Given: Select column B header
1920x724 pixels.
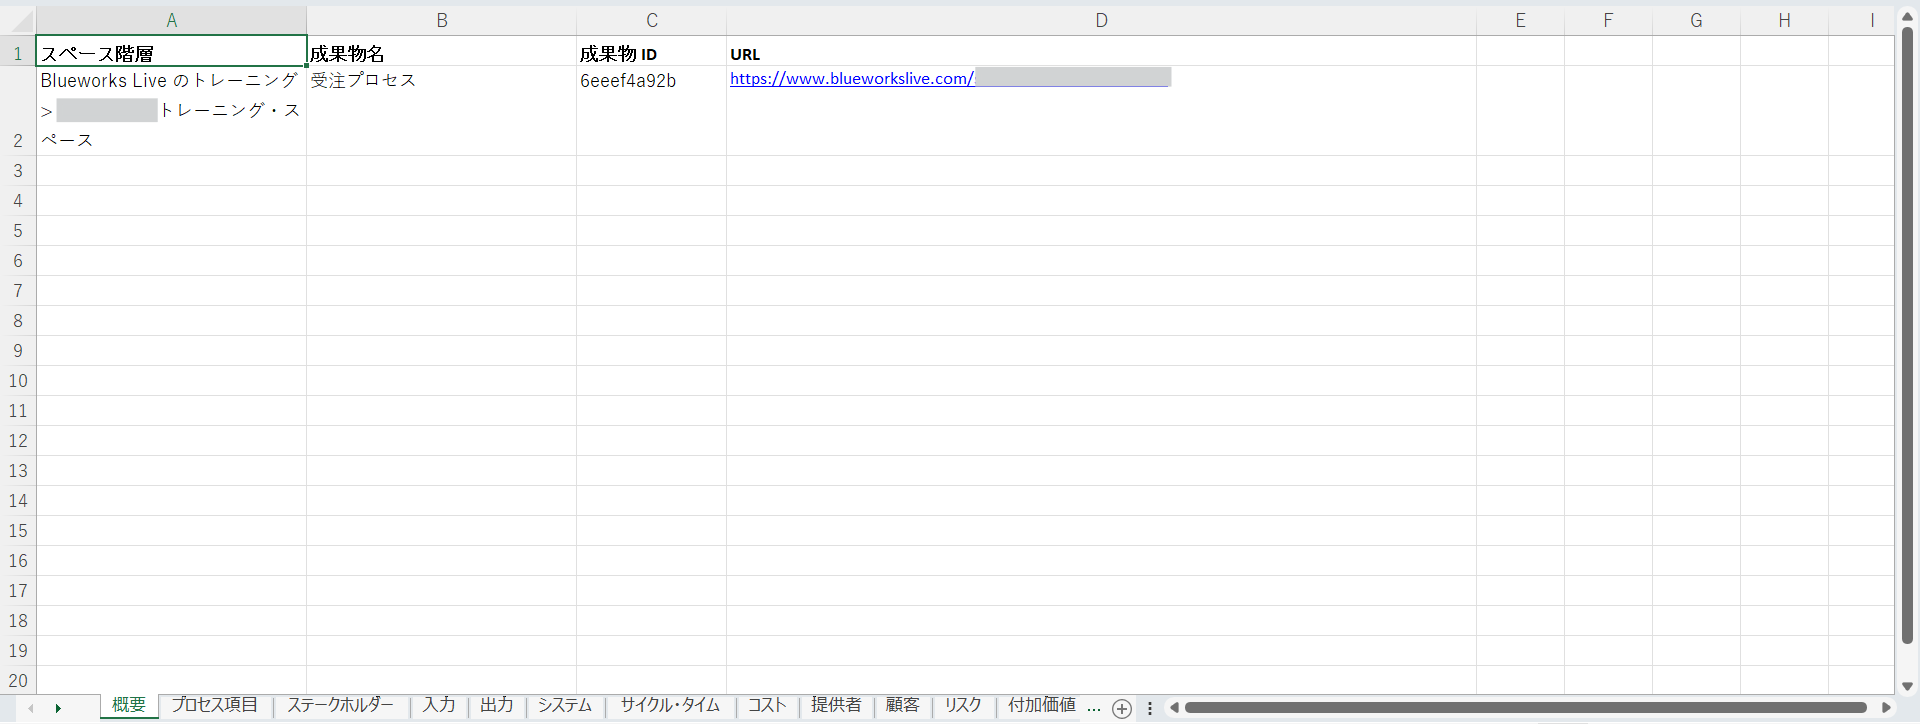Looking at the screenshot, I should (x=441, y=21).
